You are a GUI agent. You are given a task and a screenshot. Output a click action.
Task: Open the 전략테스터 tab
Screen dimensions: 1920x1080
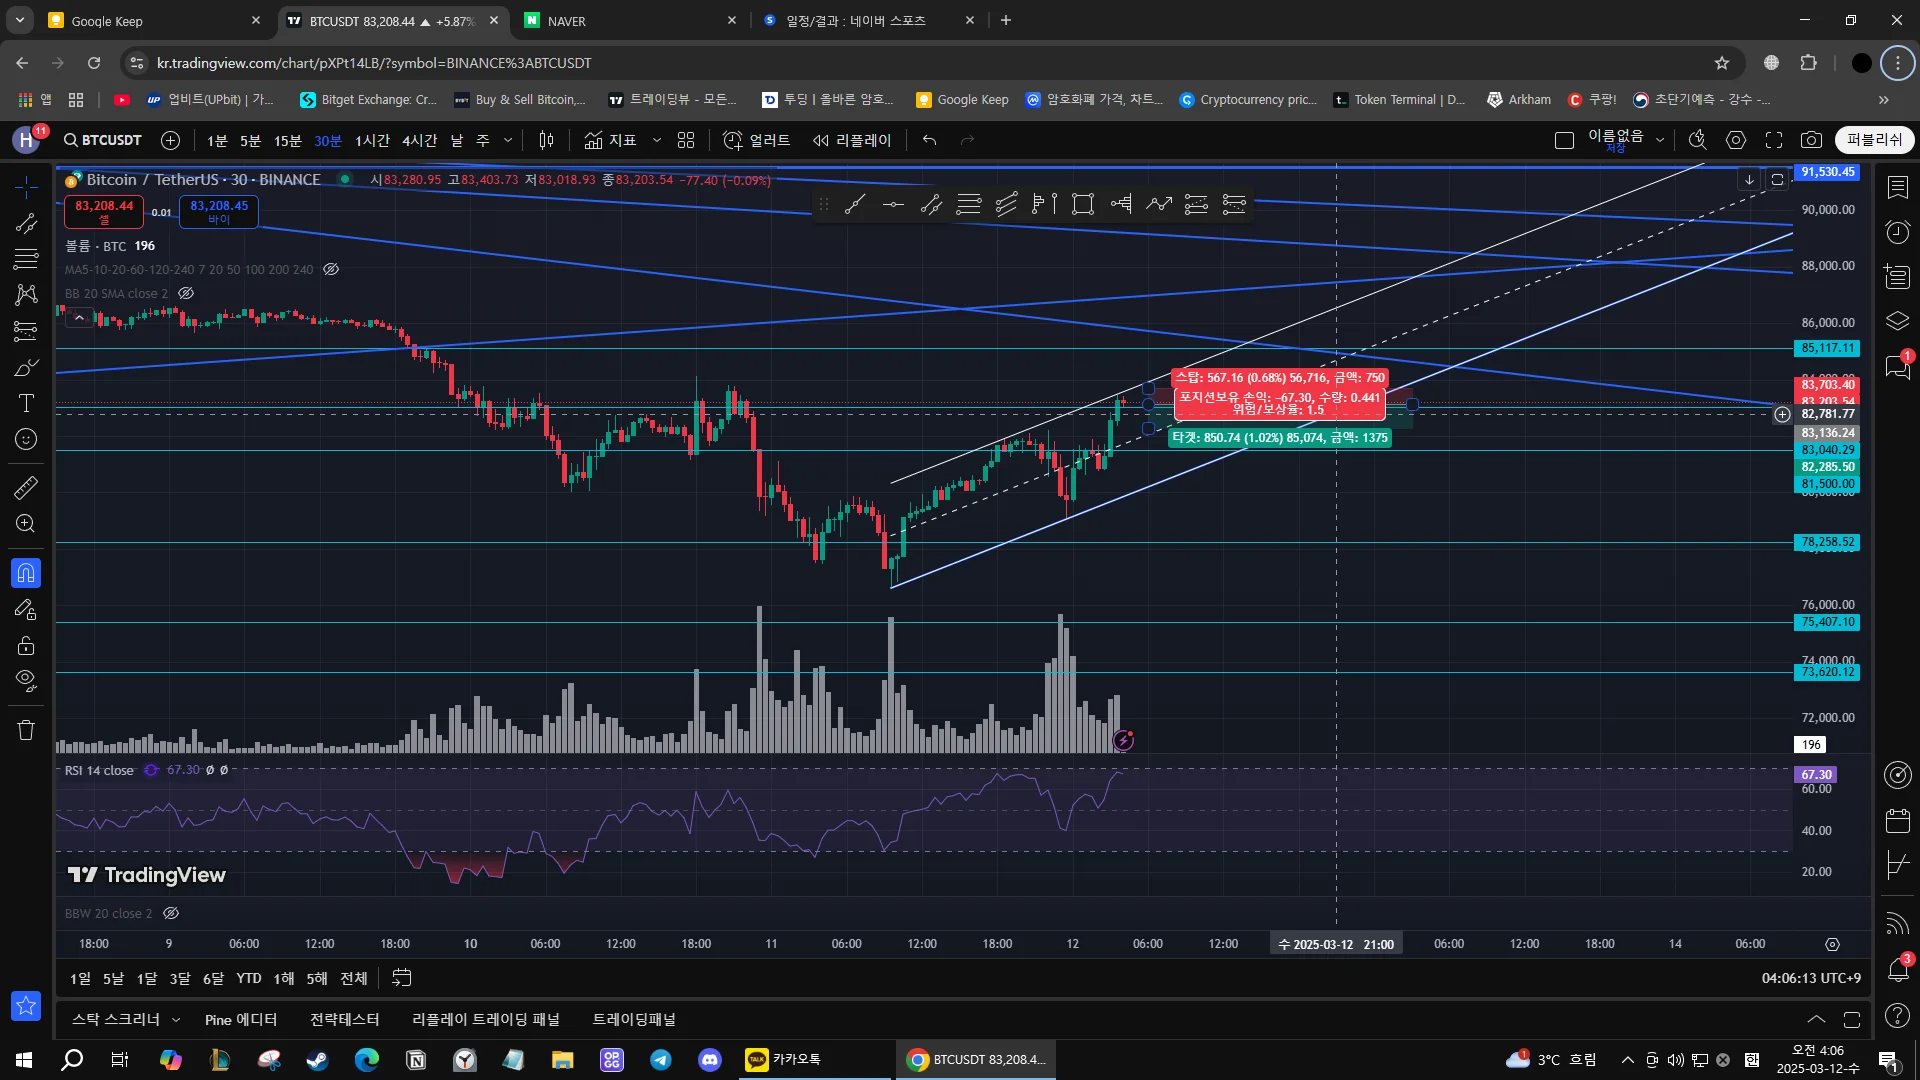coord(344,1020)
